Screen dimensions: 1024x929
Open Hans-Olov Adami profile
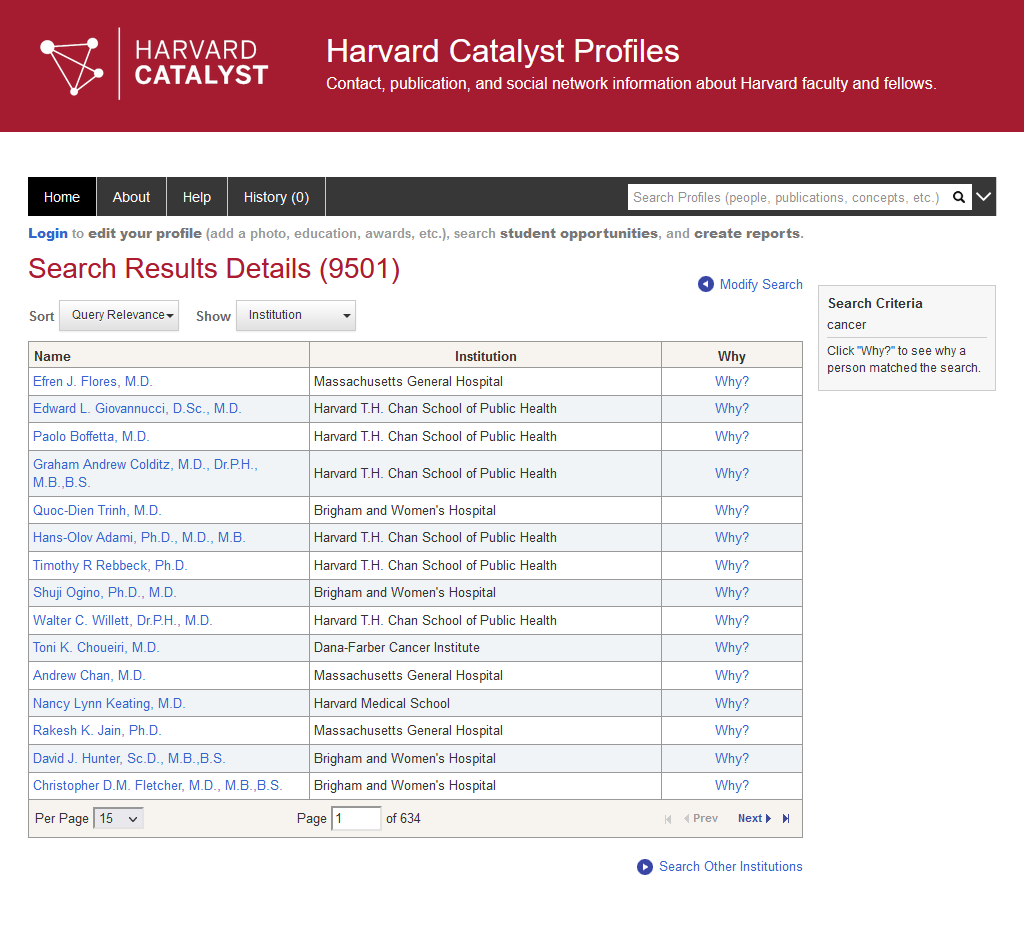139,538
